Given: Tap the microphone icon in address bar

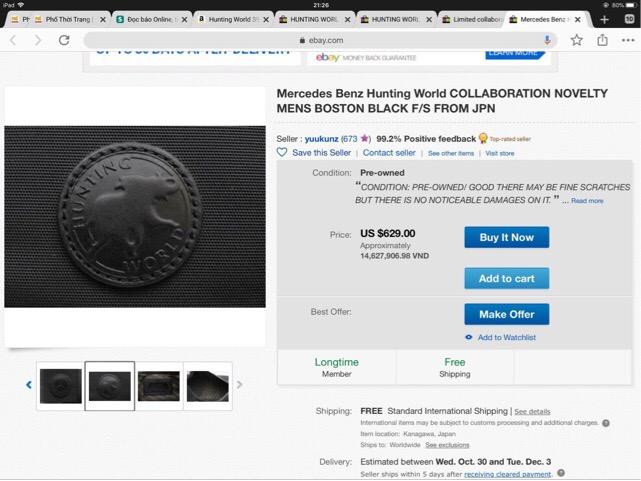Looking at the screenshot, I should point(548,40).
